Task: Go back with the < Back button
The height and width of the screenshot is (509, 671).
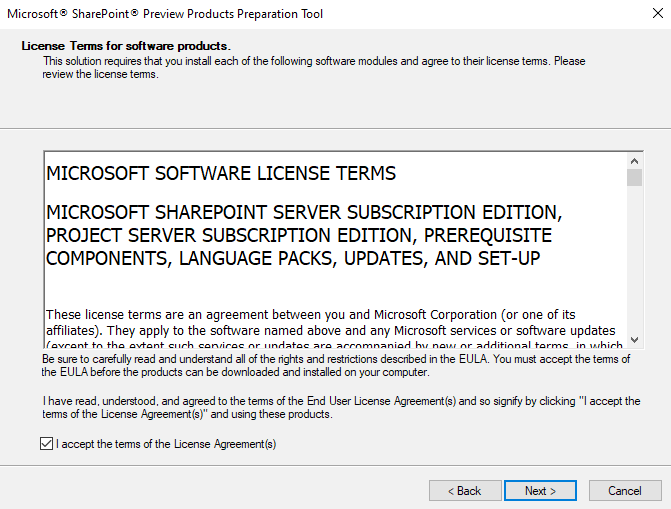Action: coord(465,491)
